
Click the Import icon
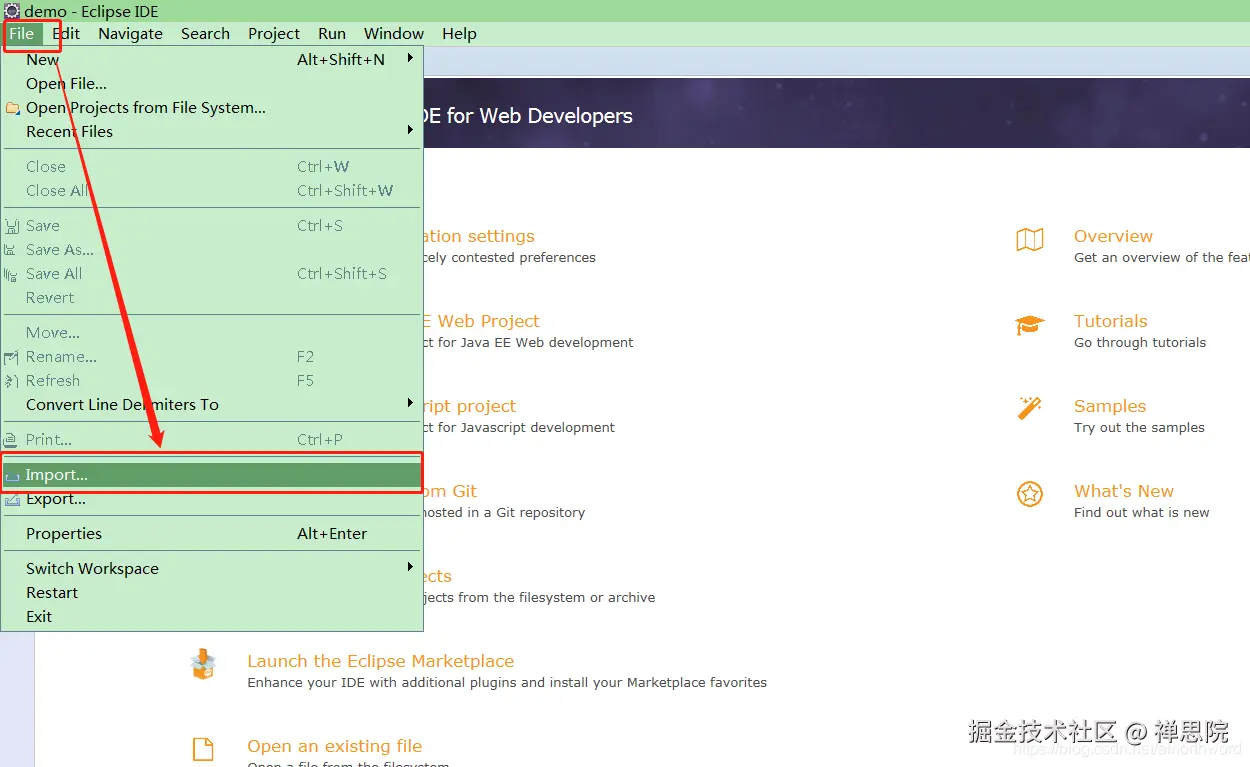[12, 477]
